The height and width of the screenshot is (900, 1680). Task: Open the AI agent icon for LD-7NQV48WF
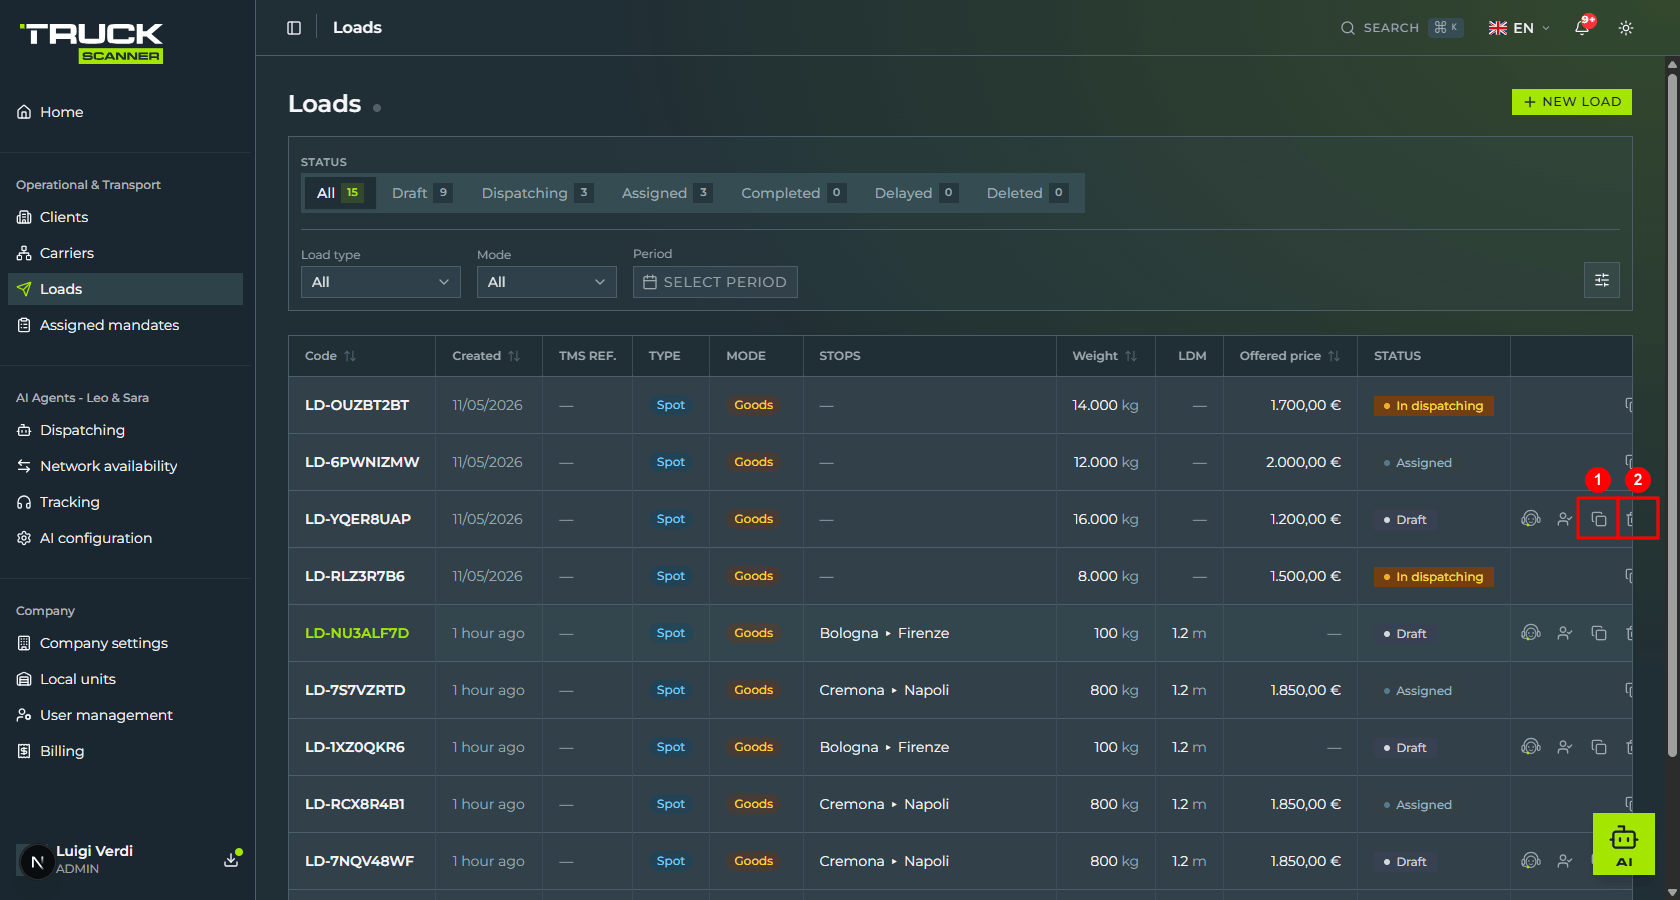(x=1531, y=861)
